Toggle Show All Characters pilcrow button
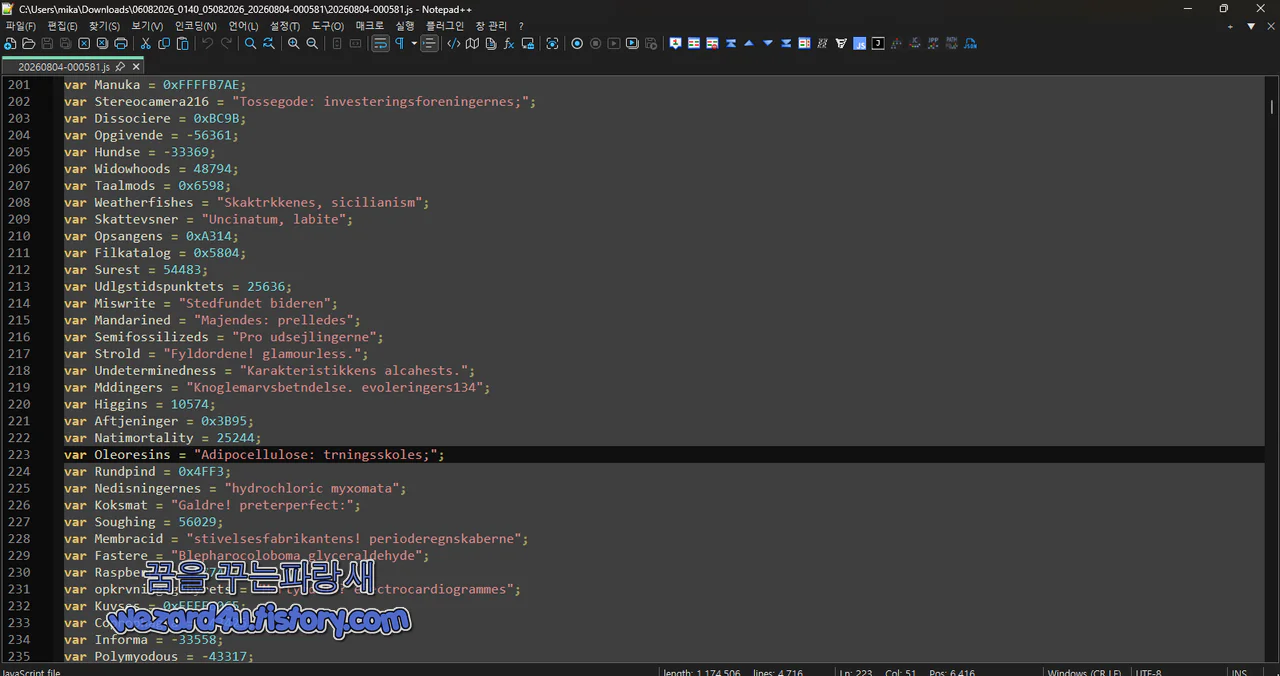The height and width of the screenshot is (676, 1280). 399,44
